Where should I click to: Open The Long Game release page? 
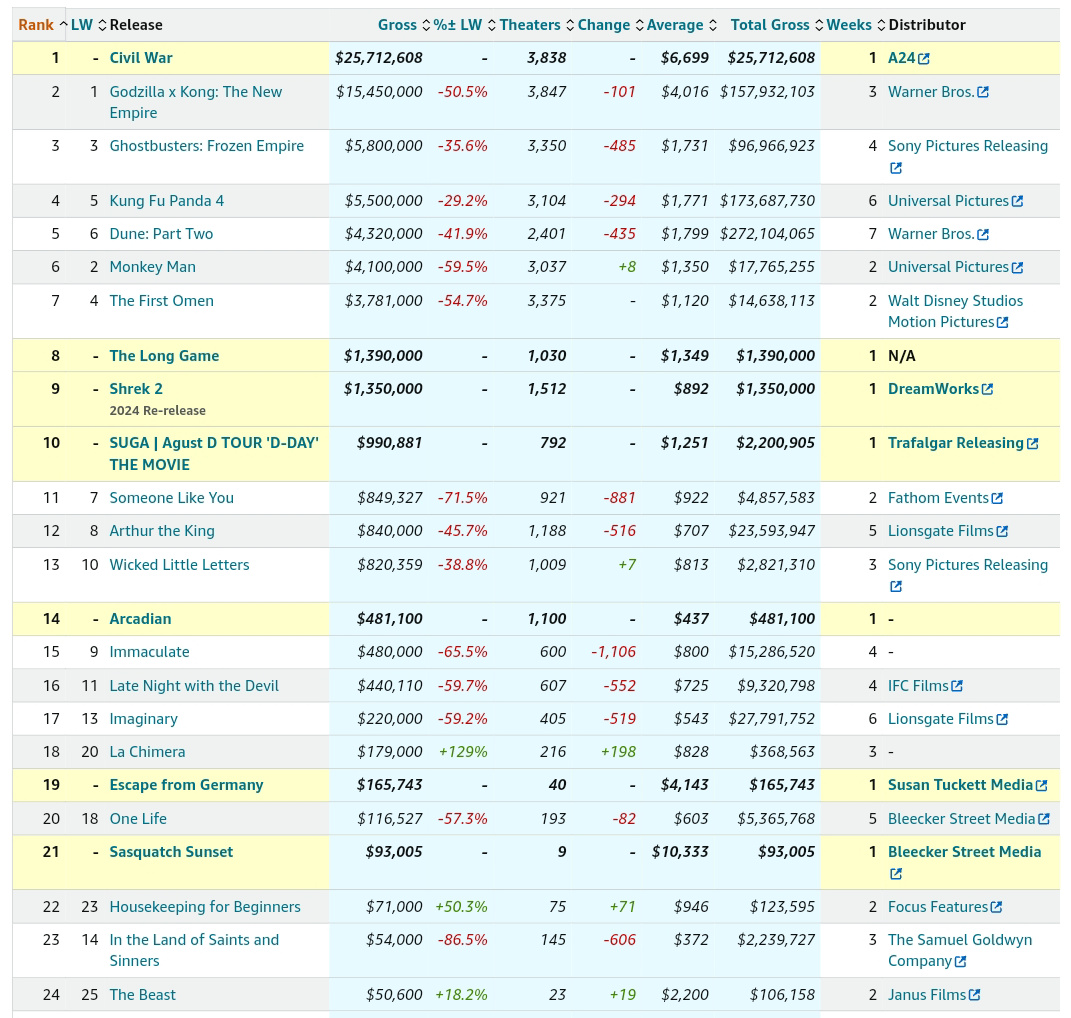[x=164, y=356]
